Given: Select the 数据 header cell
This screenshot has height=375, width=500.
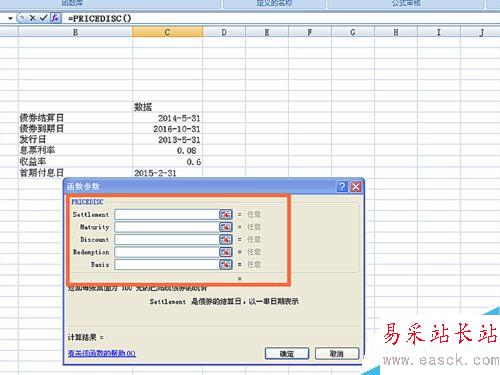Looking at the screenshot, I should pyautogui.click(x=167, y=107).
